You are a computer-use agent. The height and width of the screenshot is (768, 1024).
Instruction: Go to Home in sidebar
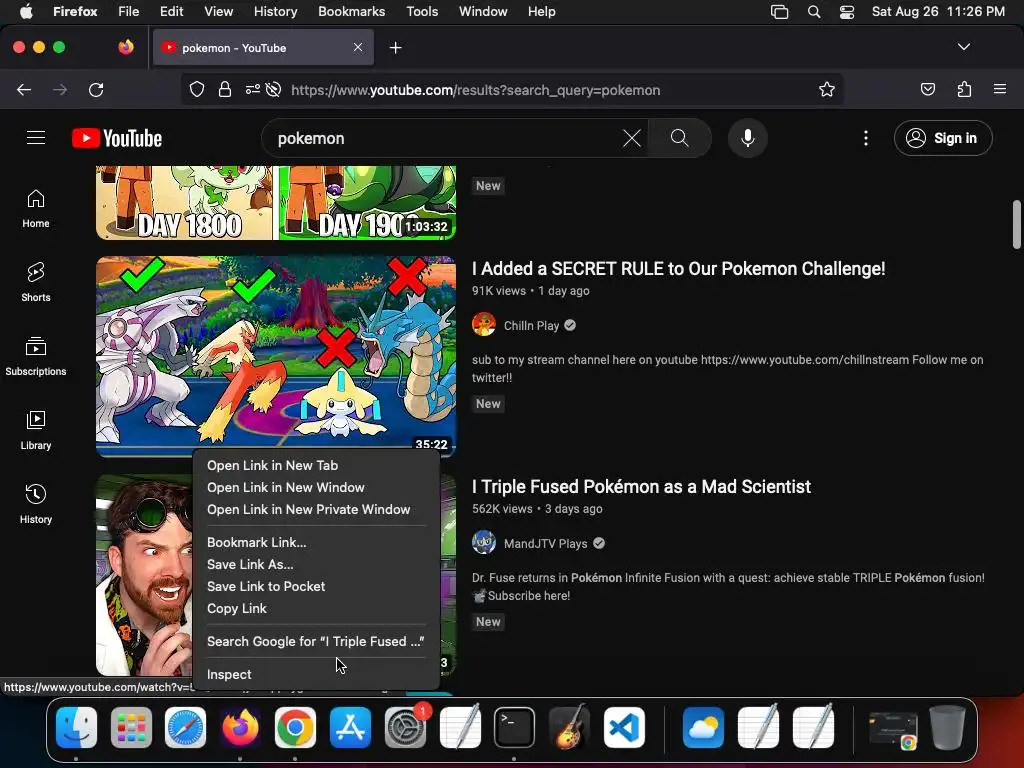36,208
